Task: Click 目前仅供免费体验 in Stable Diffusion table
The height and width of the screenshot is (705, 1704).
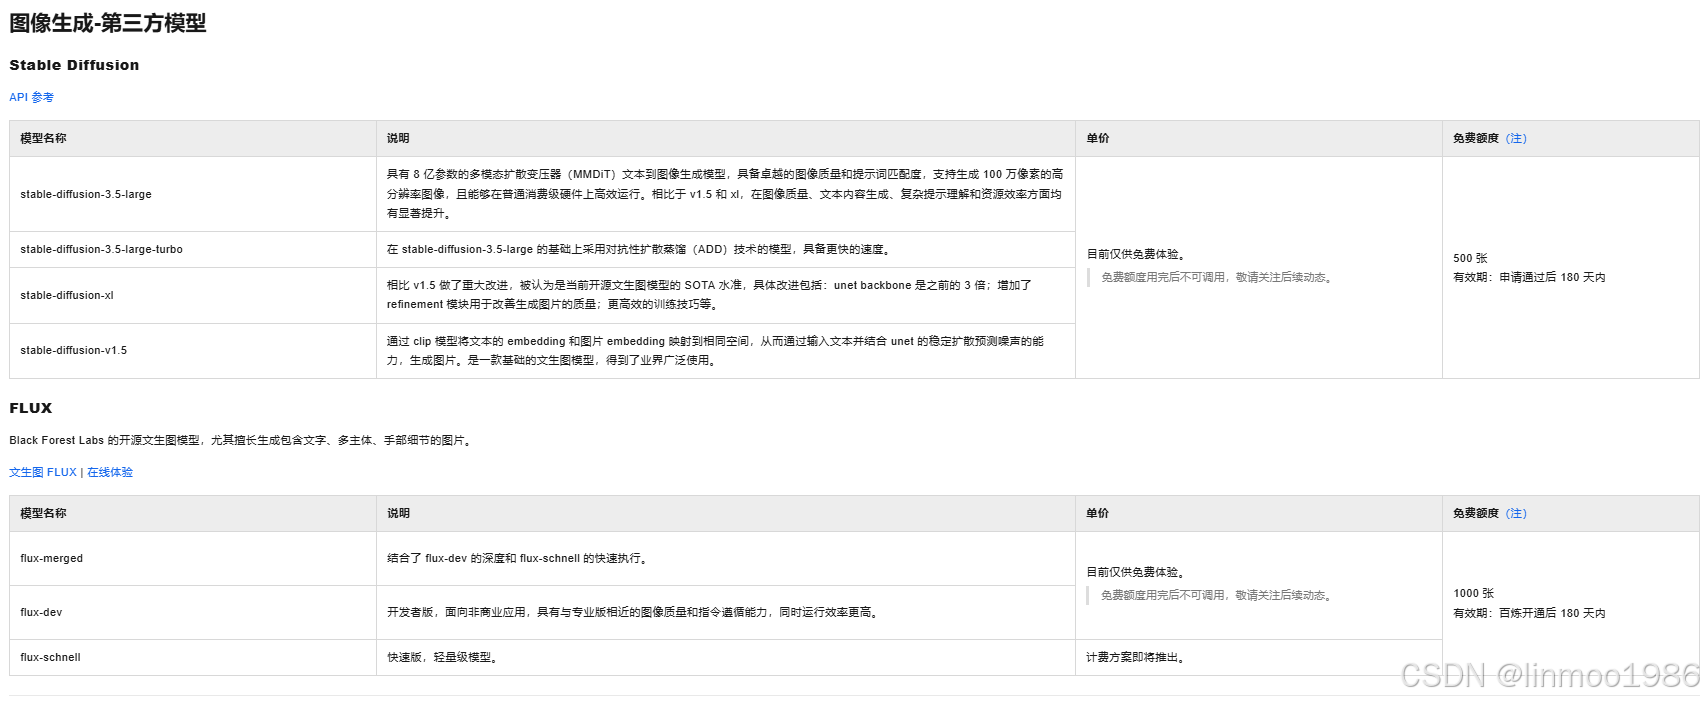Action: tap(1136, 254)
